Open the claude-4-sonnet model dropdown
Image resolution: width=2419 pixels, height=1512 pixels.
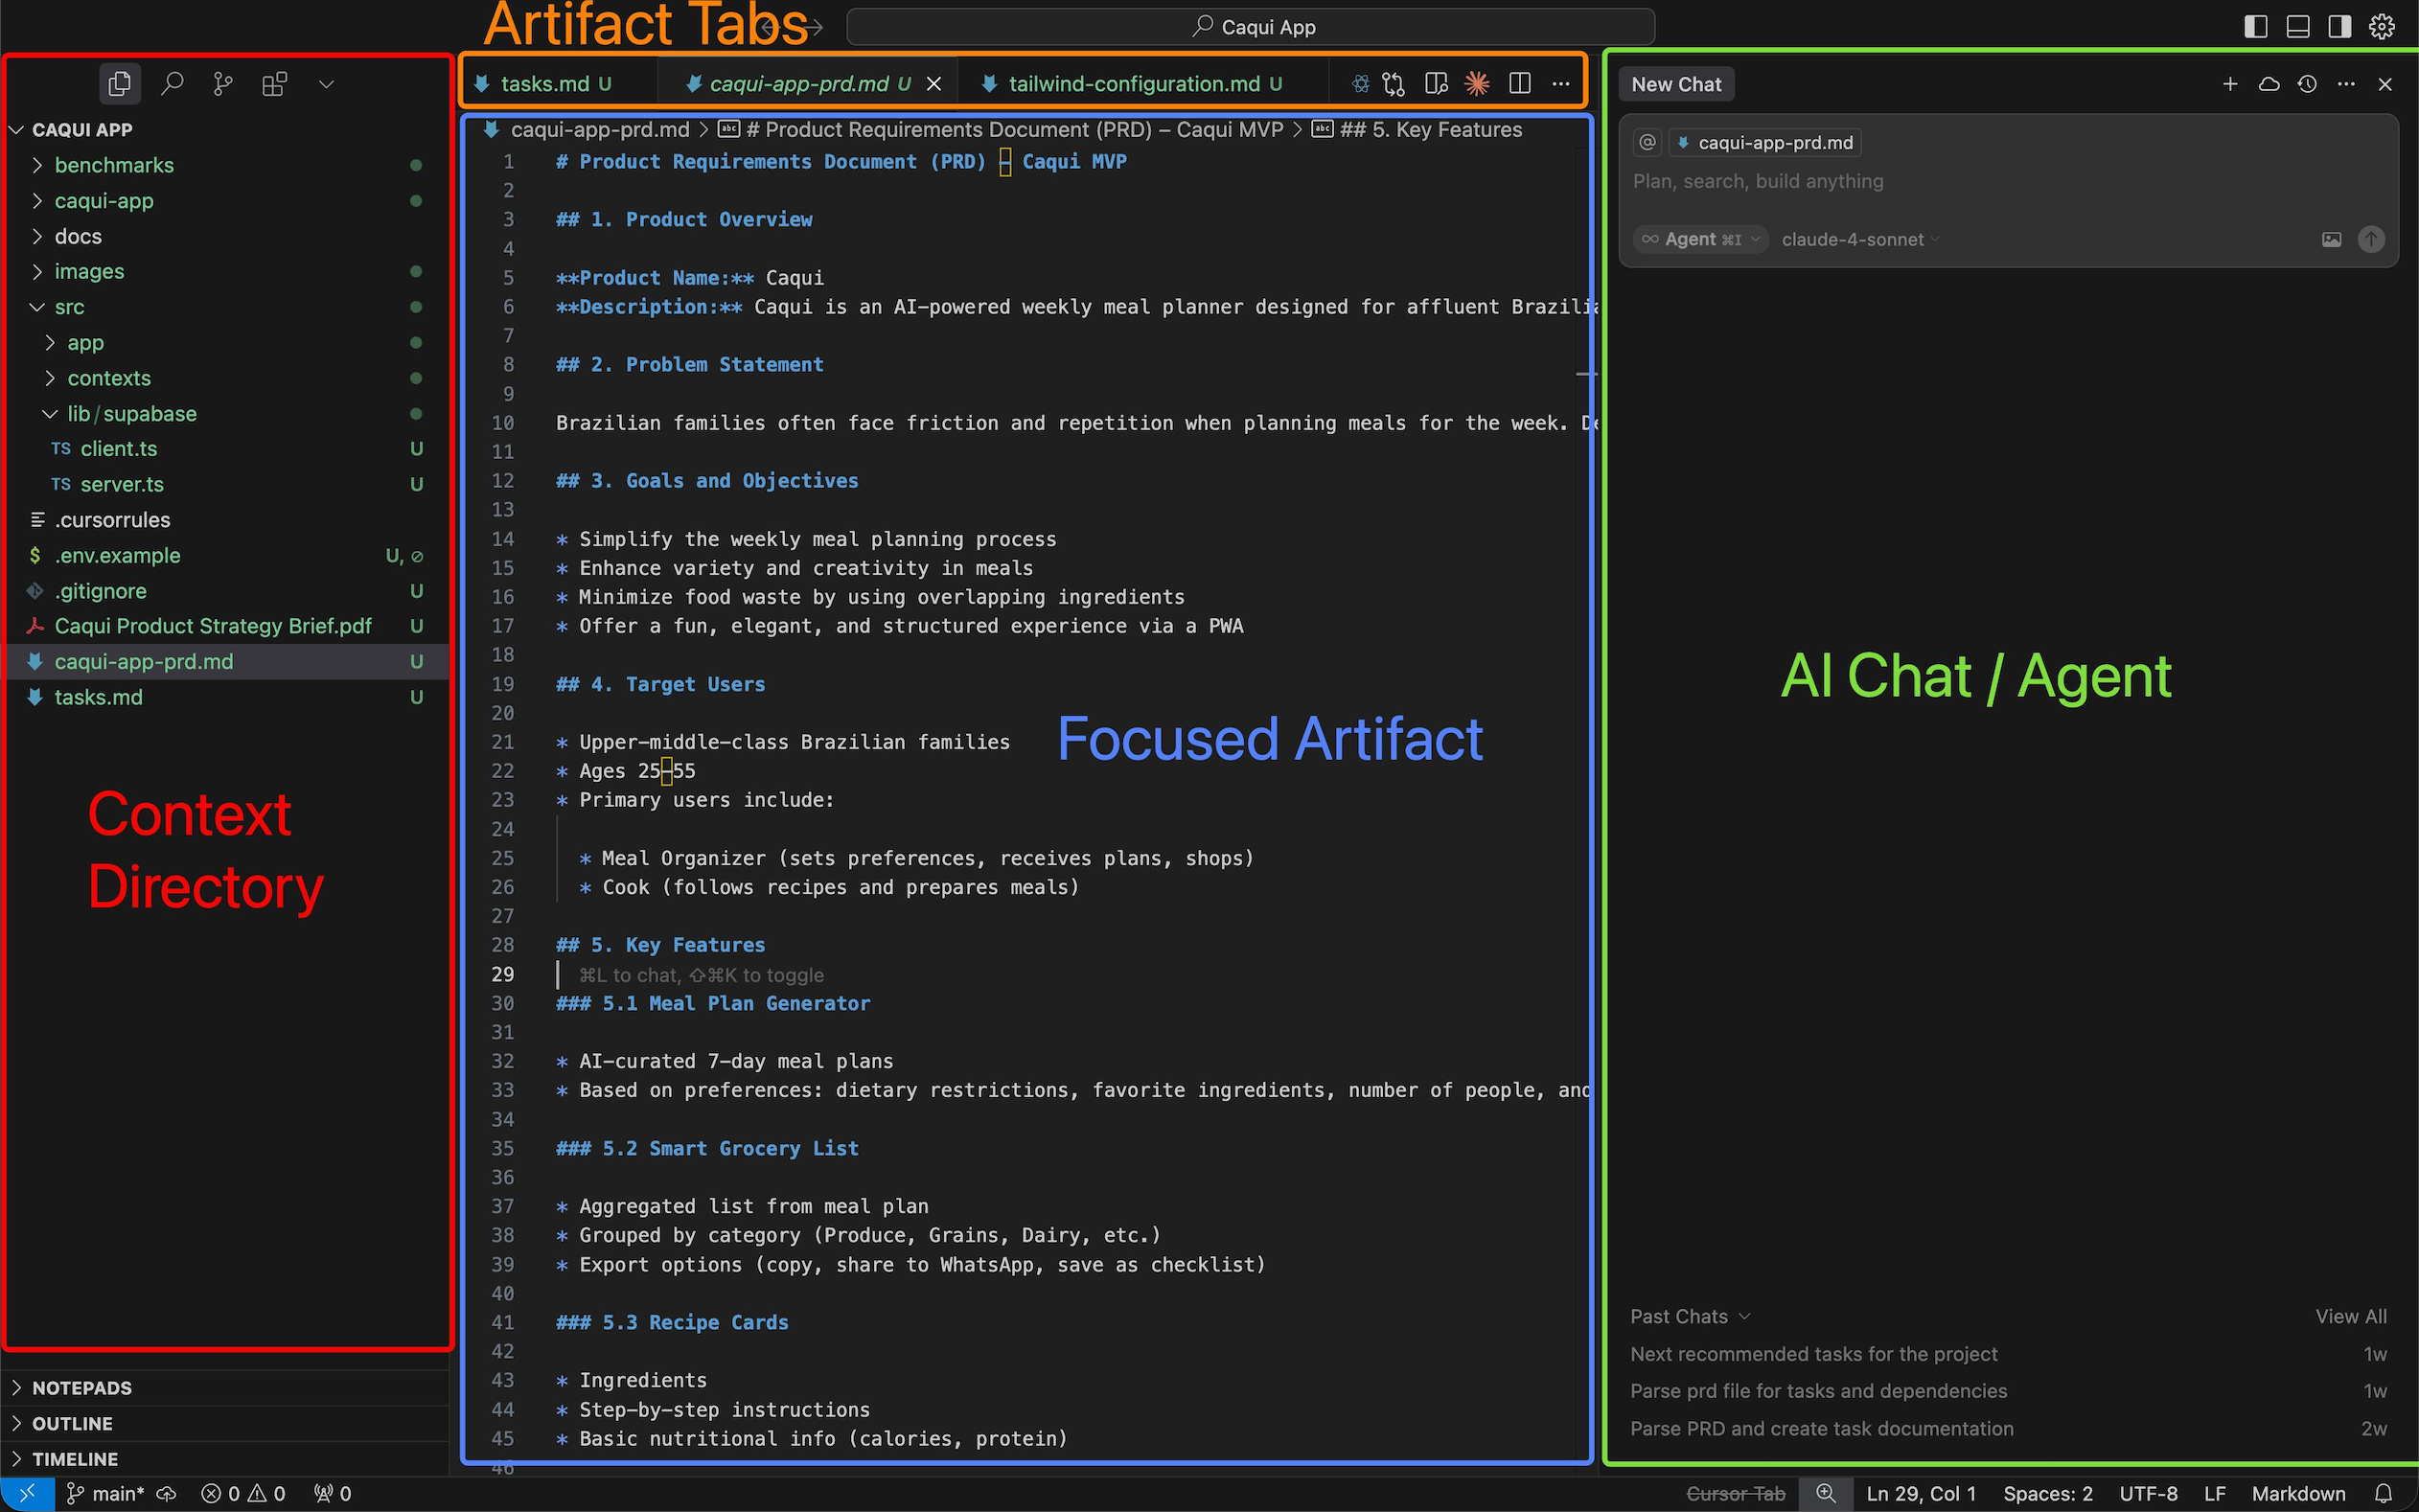(x=1860, y=240)
